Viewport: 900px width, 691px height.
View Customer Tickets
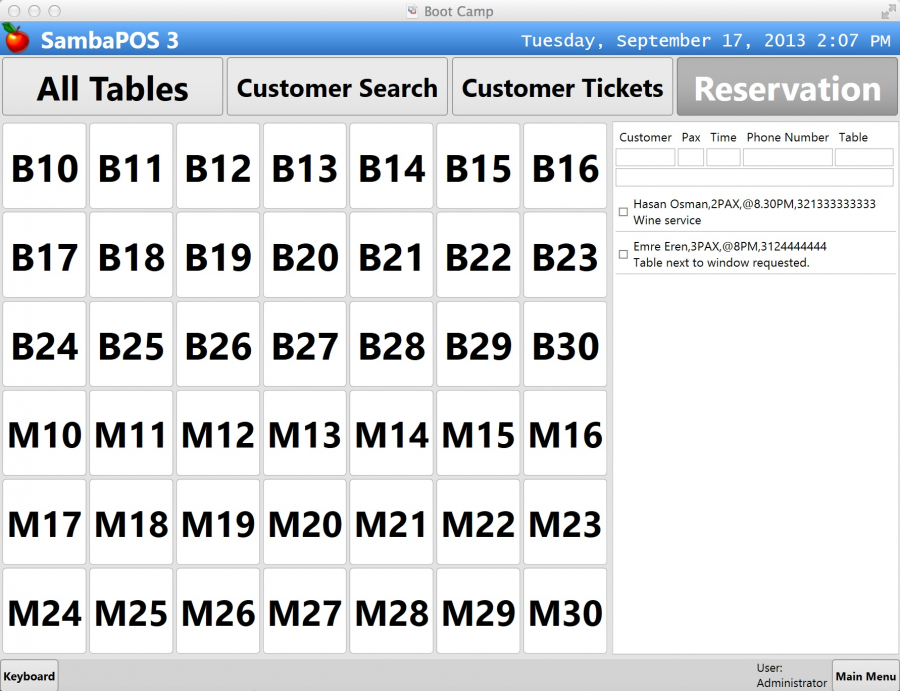point(563,87)
